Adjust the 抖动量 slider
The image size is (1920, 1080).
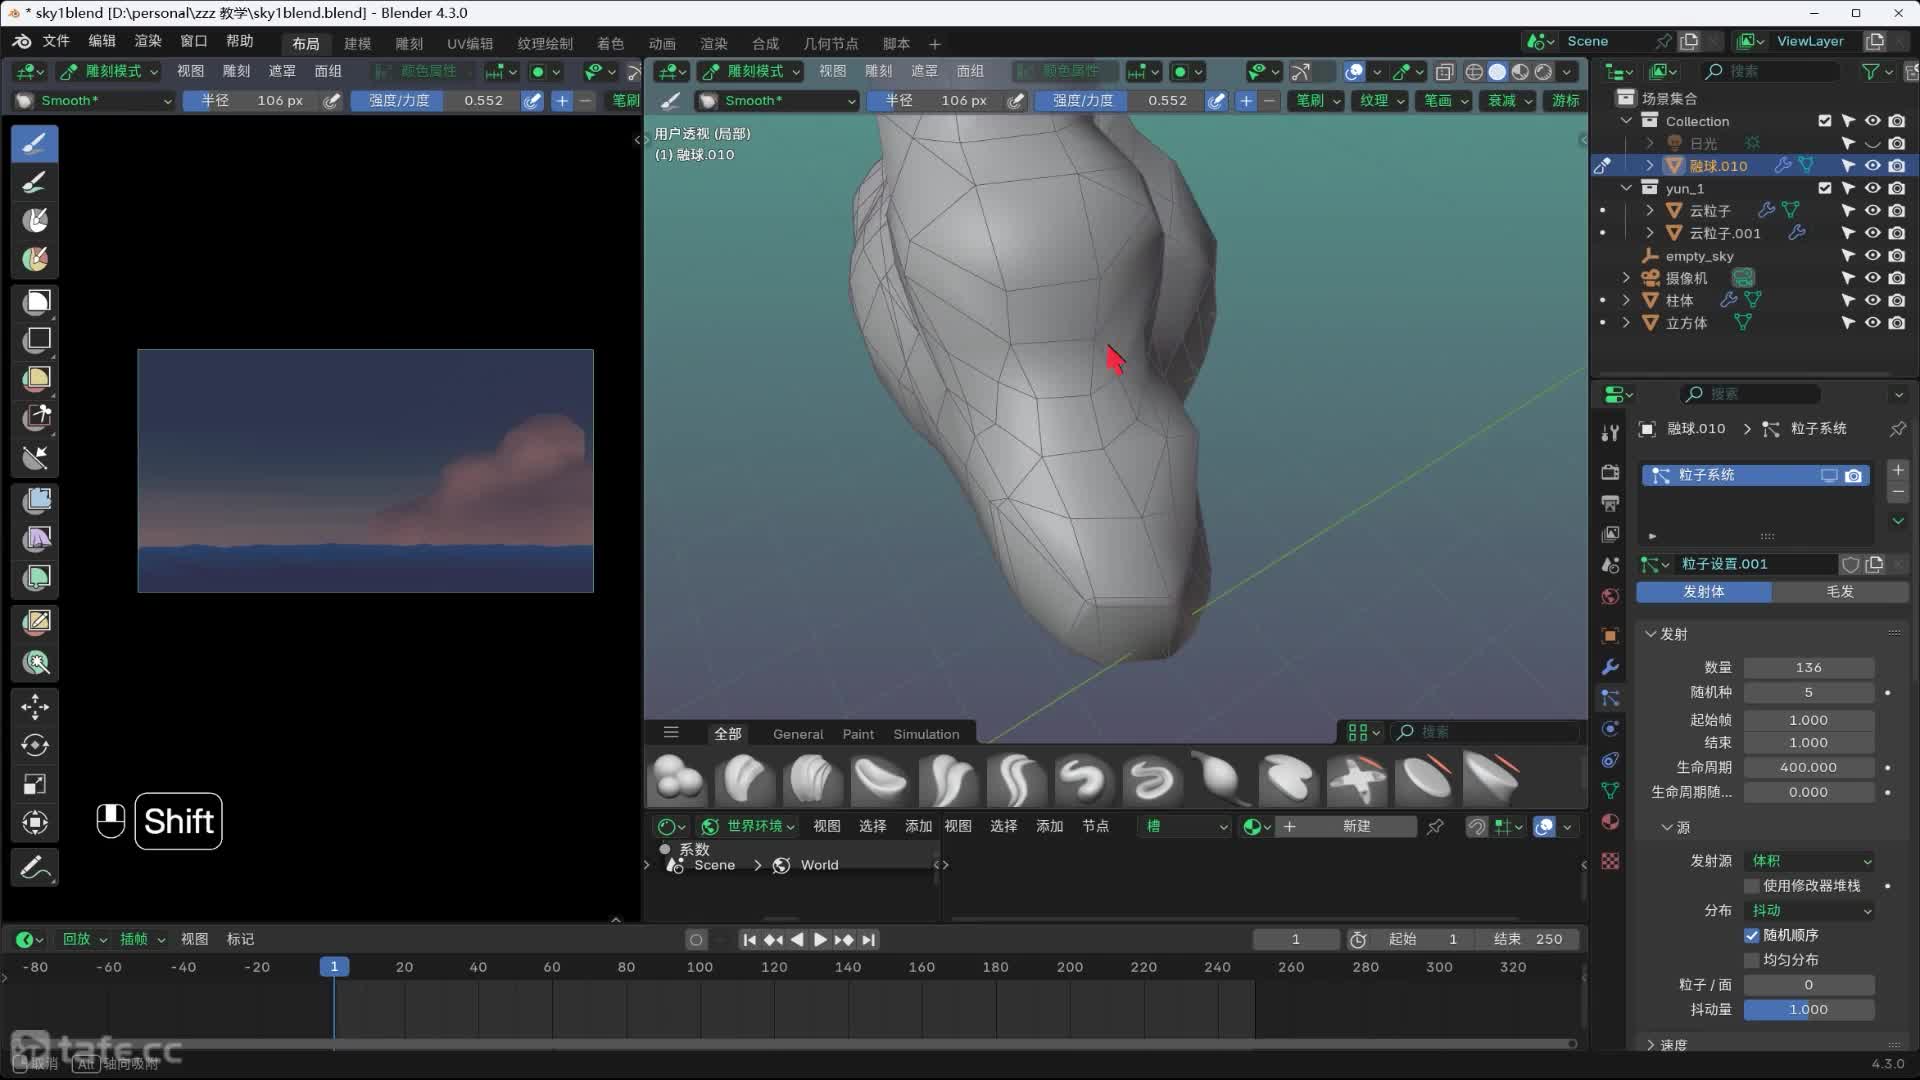(1808, 1010)
